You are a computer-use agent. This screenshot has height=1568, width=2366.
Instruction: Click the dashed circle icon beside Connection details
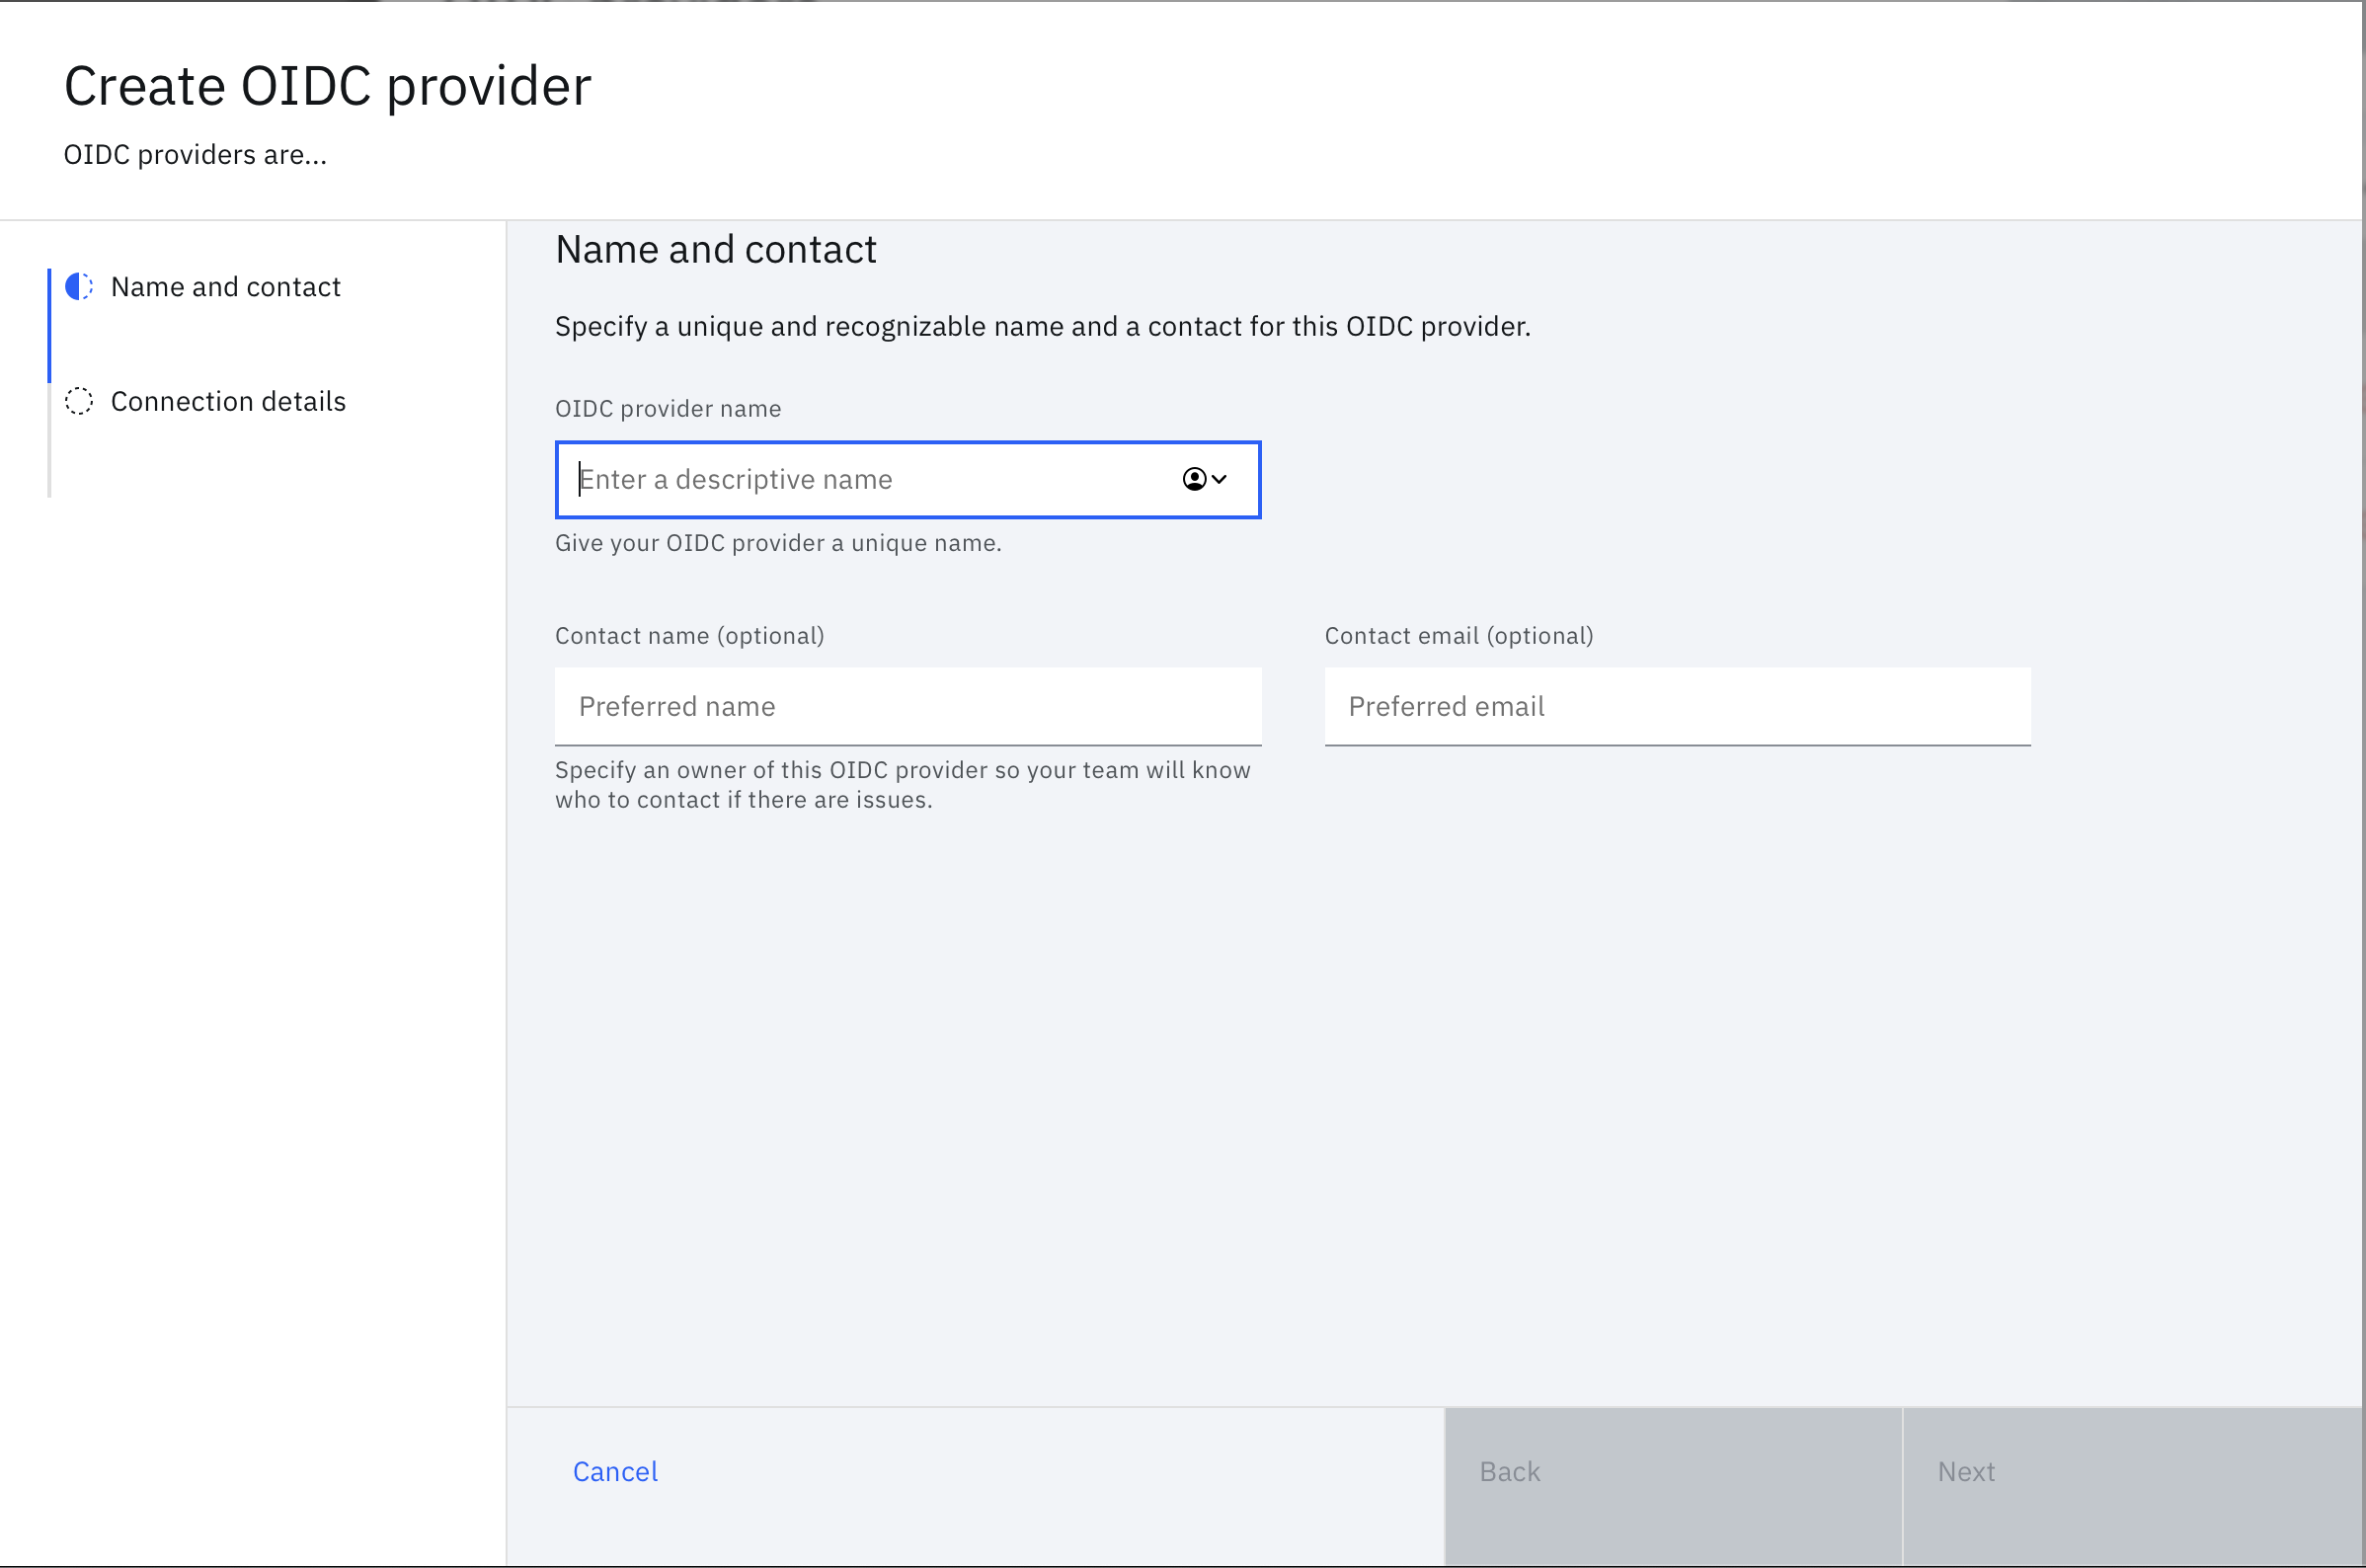(x=78, y=401)
